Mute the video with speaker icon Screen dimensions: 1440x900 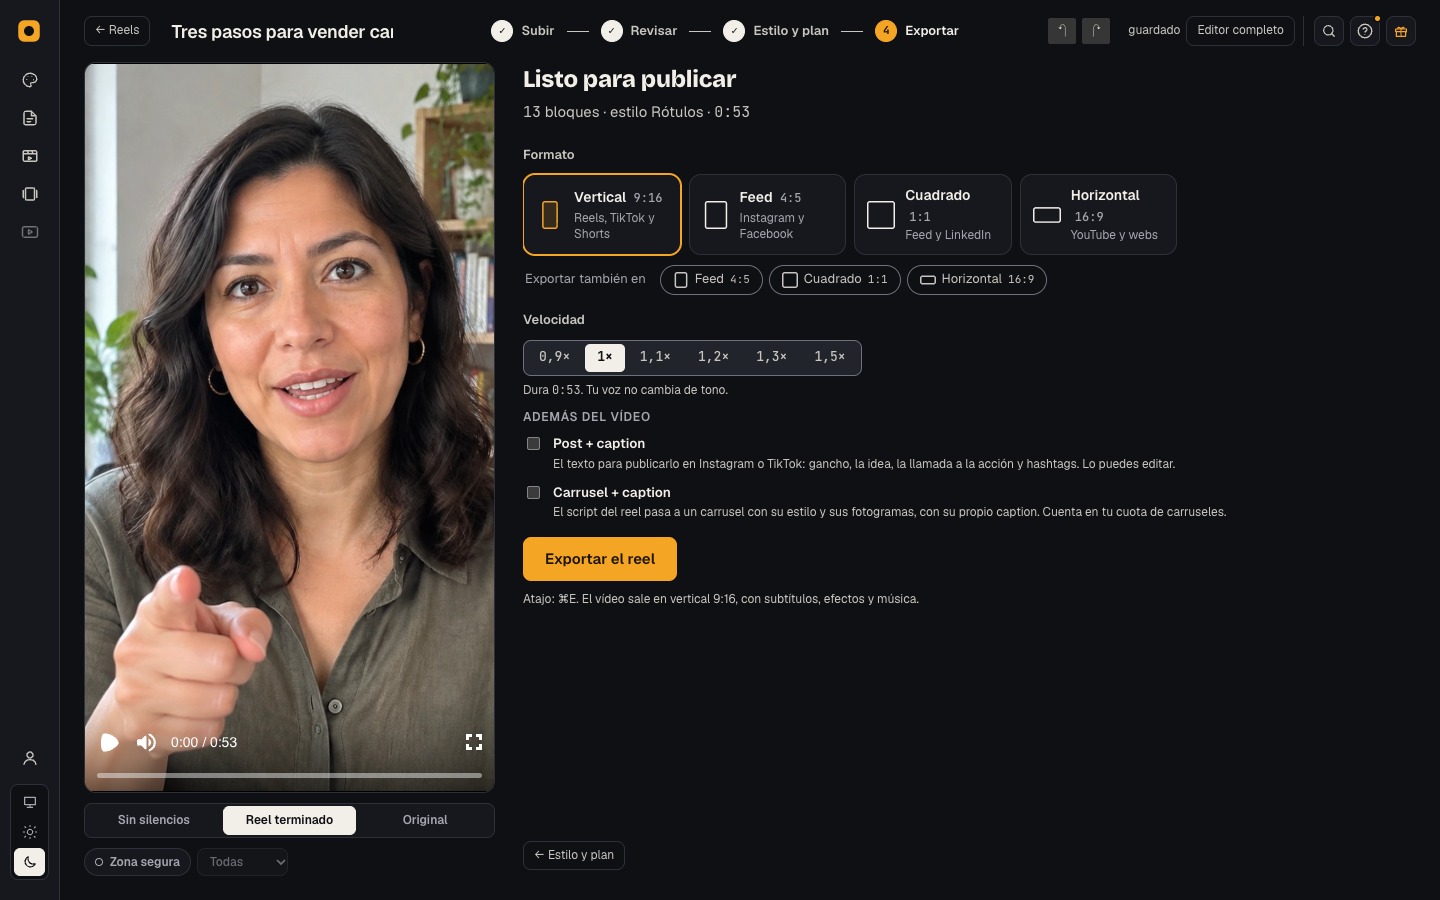point(147,742)
